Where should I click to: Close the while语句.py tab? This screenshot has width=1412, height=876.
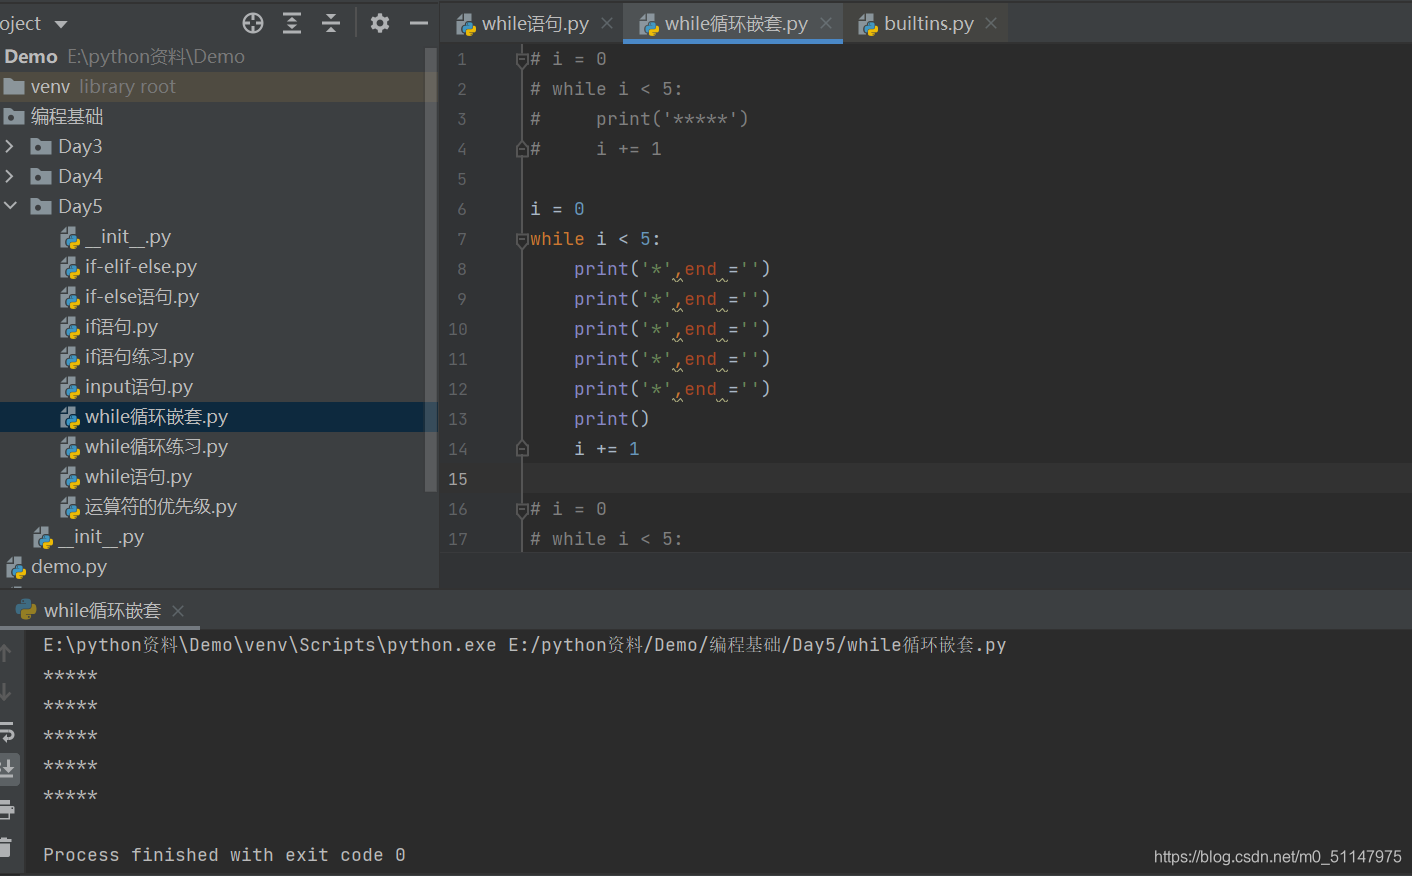pyautogui.click(x=607, y=23)
